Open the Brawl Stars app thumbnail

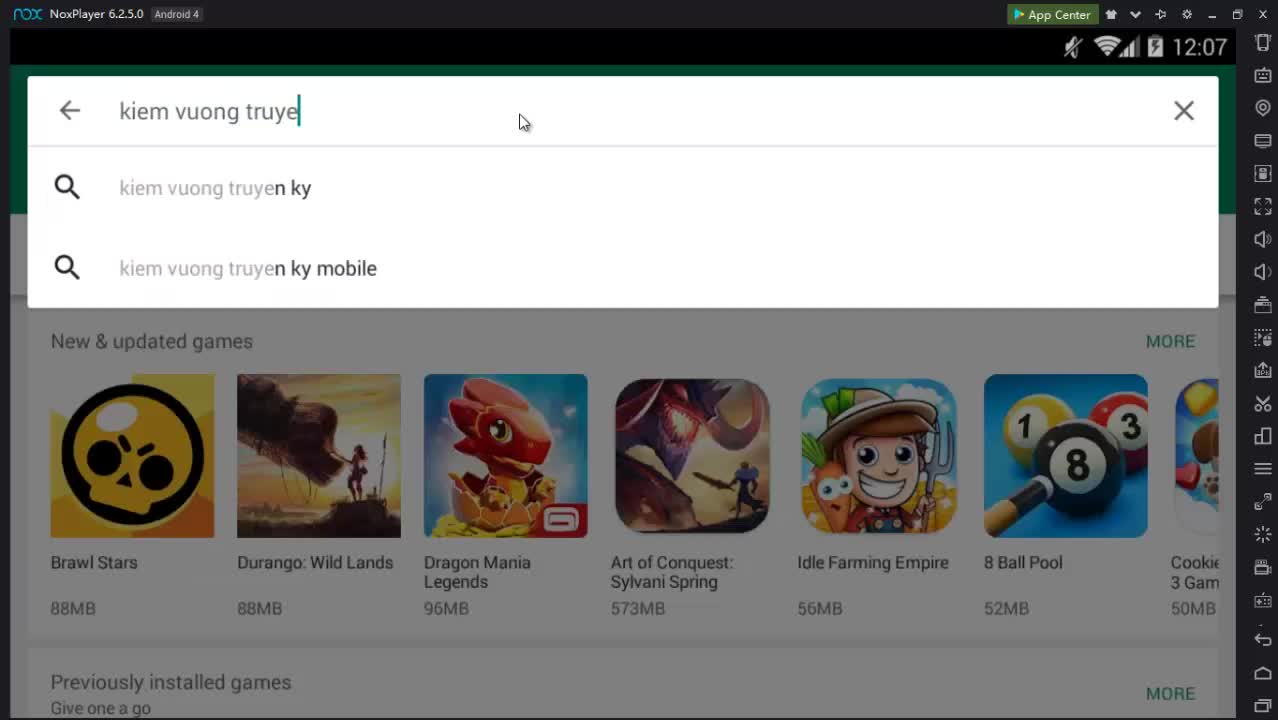132,456
